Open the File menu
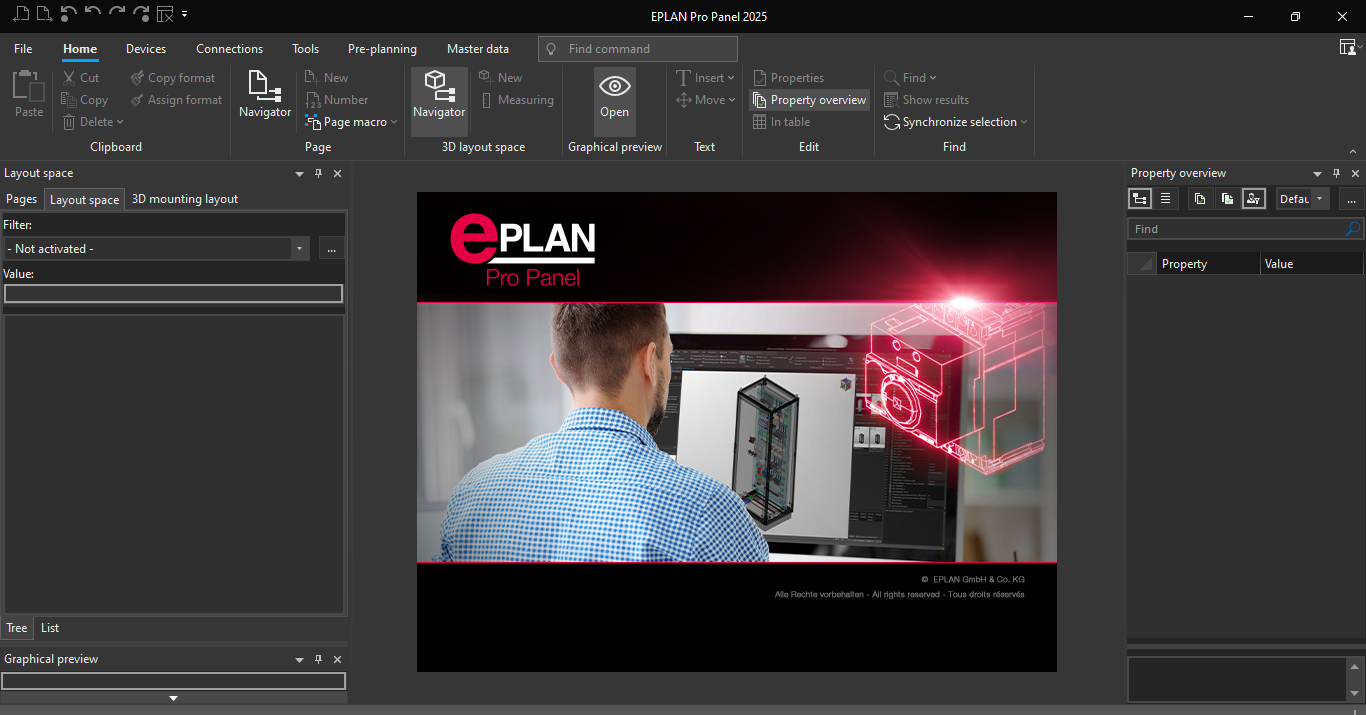The height and width of the screenshot is (715, 1366). 23,48
